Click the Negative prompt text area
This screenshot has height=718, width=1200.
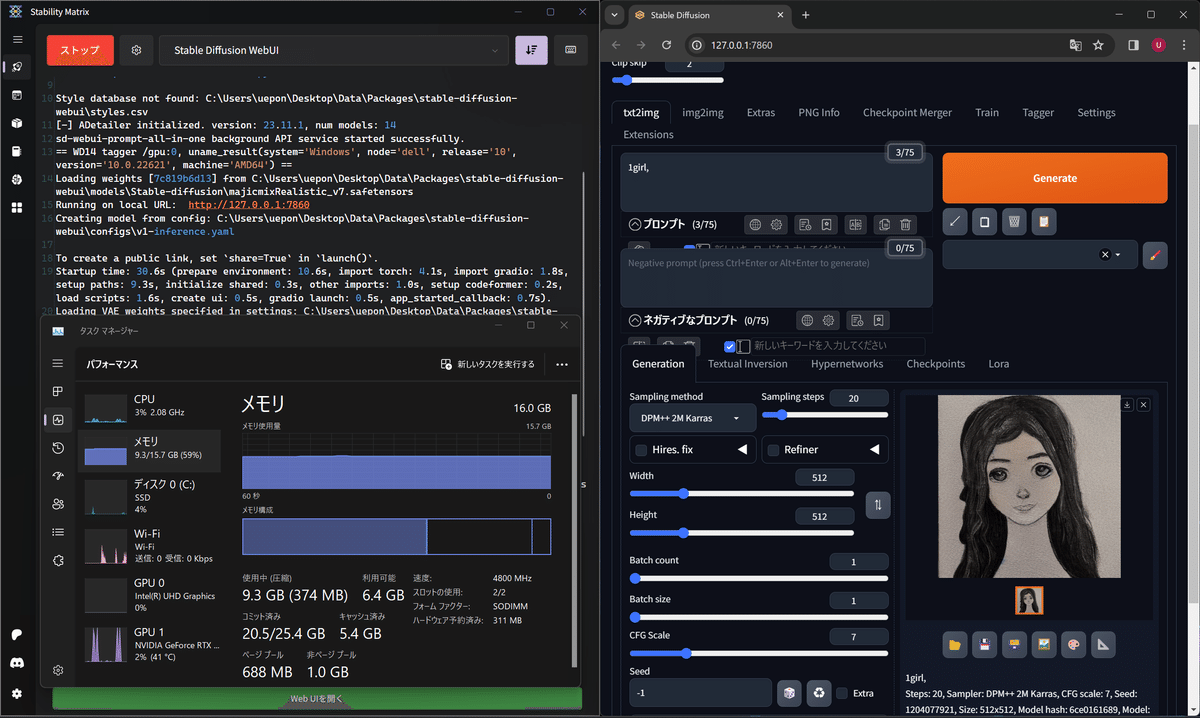pyautogui.click(x=776, y=278)
